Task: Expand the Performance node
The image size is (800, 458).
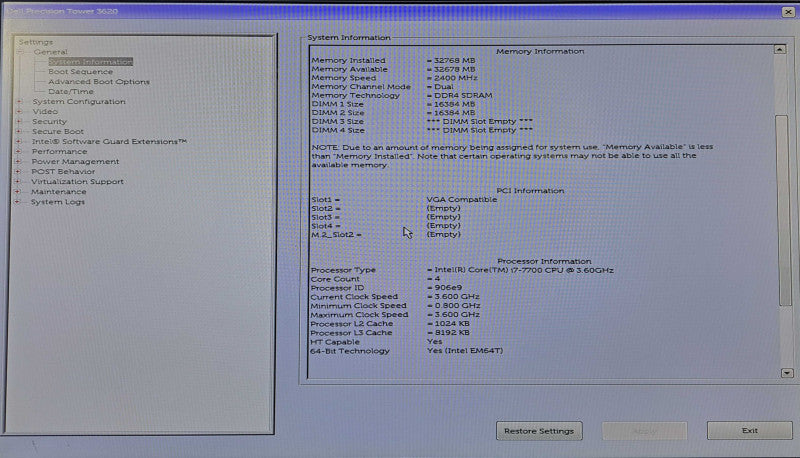Action: tap(18, 151)
